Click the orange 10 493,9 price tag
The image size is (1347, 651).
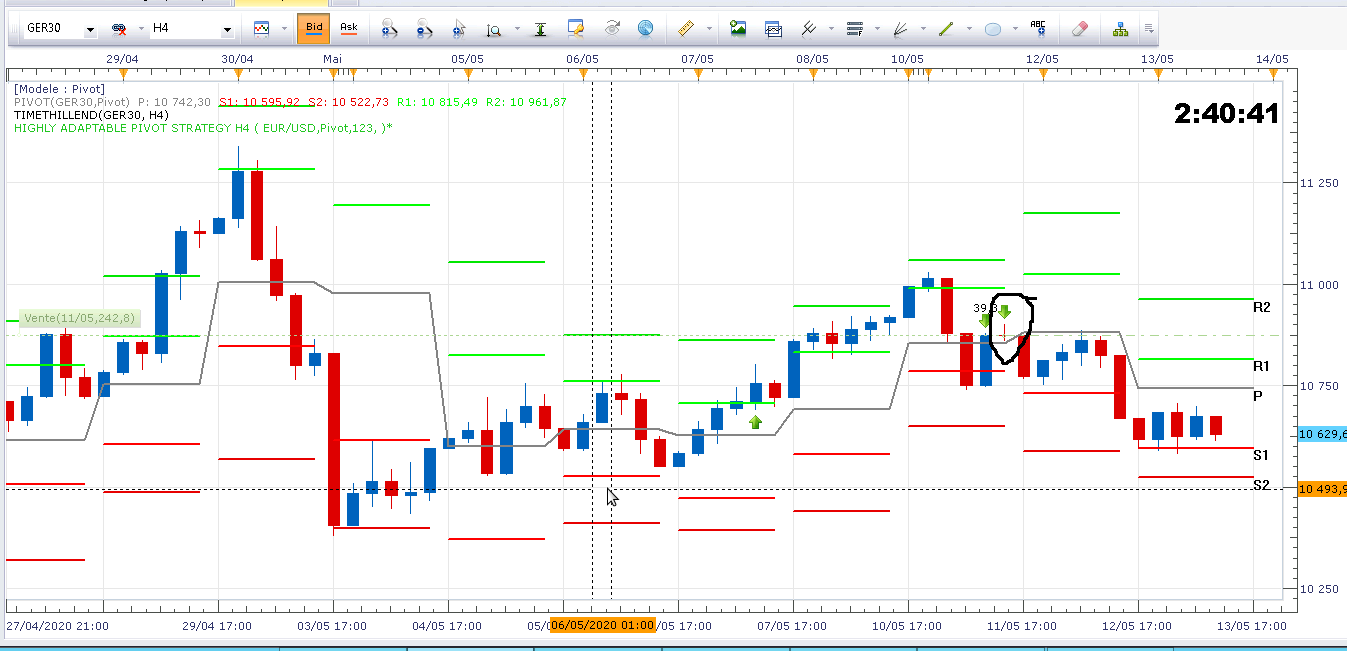point(1322,489)
